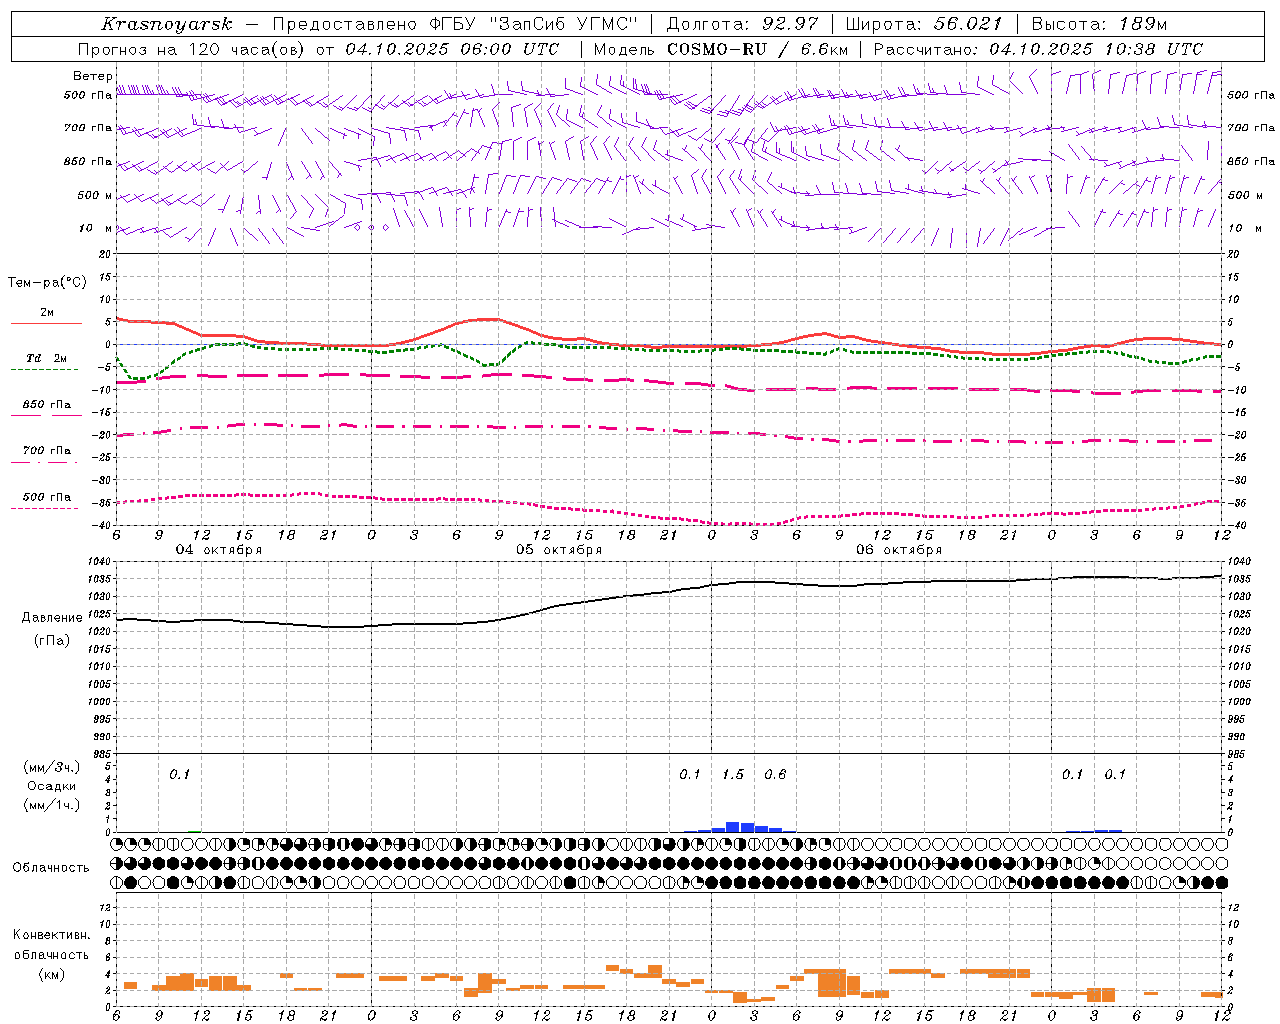Click the '(км)' unit label
1280x1024 pixels.
click(52, 974)
